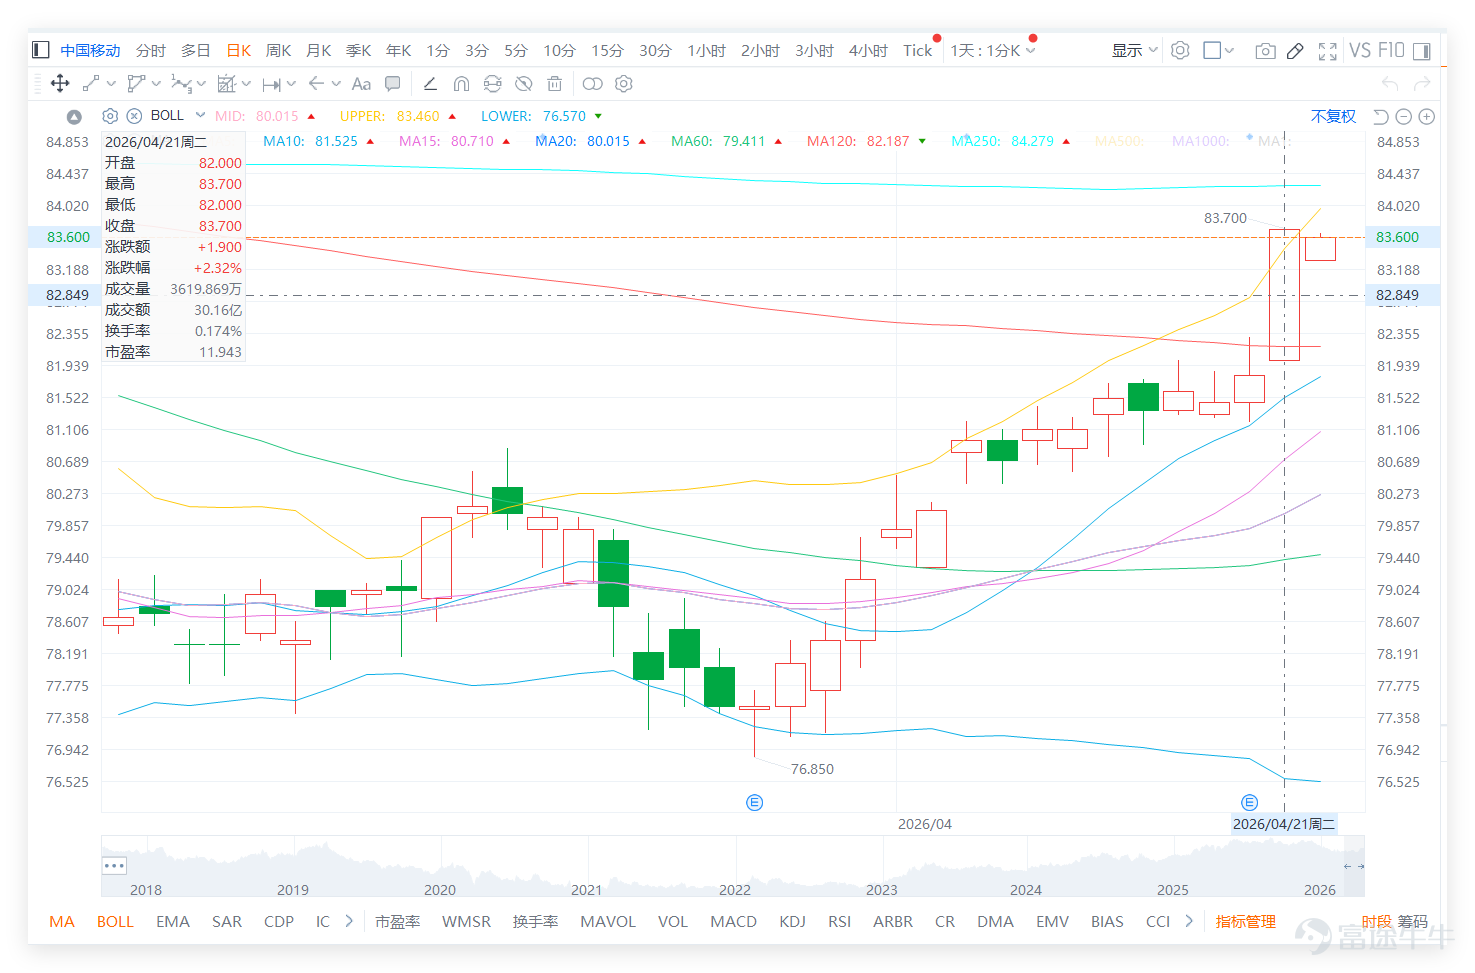Select the polygon shape drawing tool
1475x973 pixels.
point(136,83)
